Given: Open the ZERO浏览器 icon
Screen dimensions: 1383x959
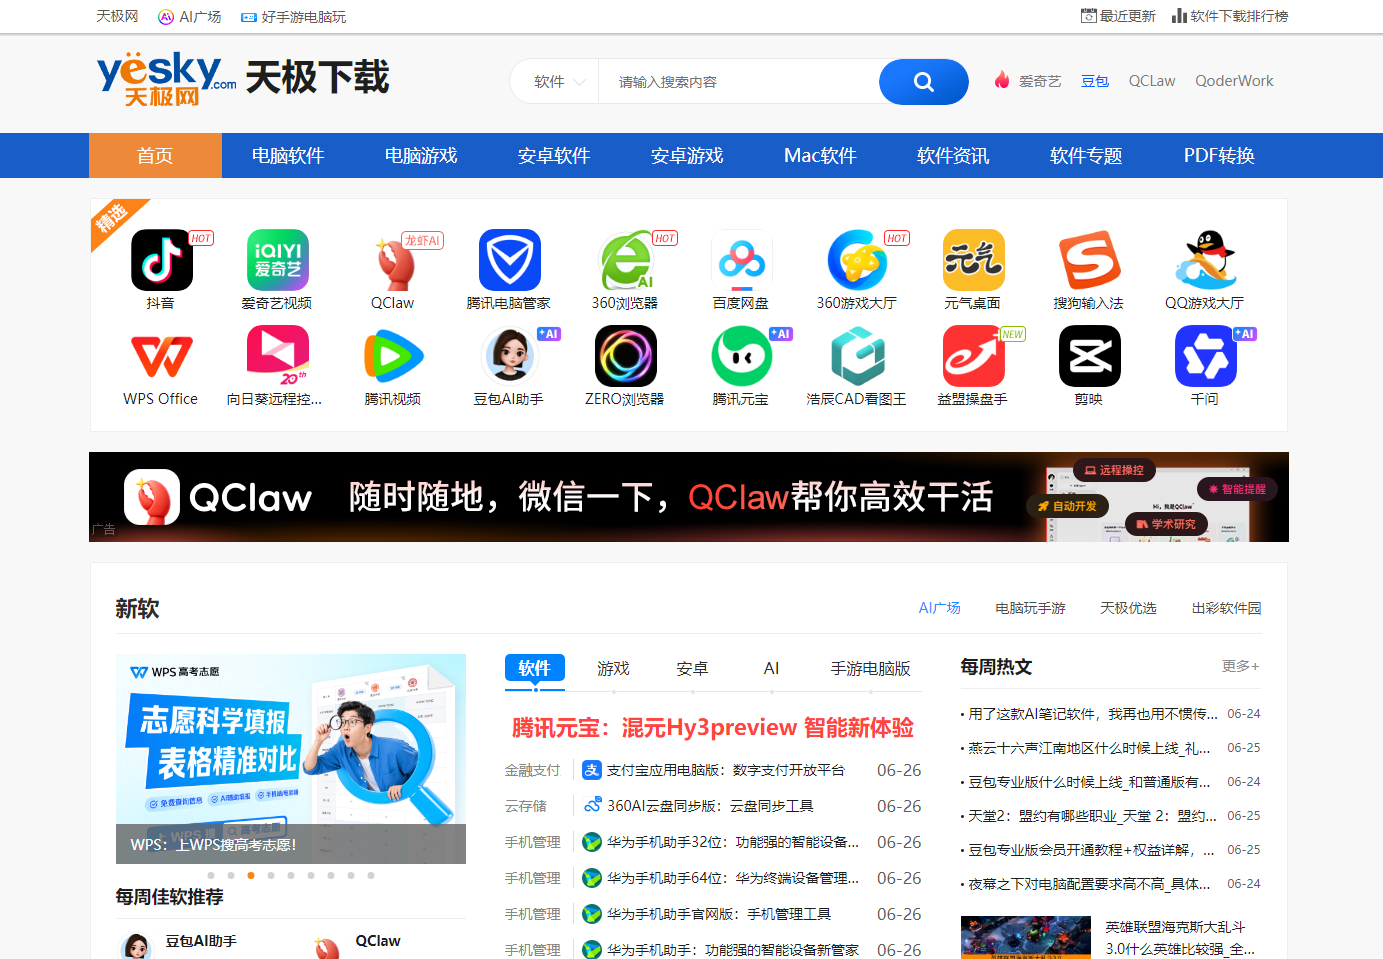Looking at the screenshot, I should 625,356.
